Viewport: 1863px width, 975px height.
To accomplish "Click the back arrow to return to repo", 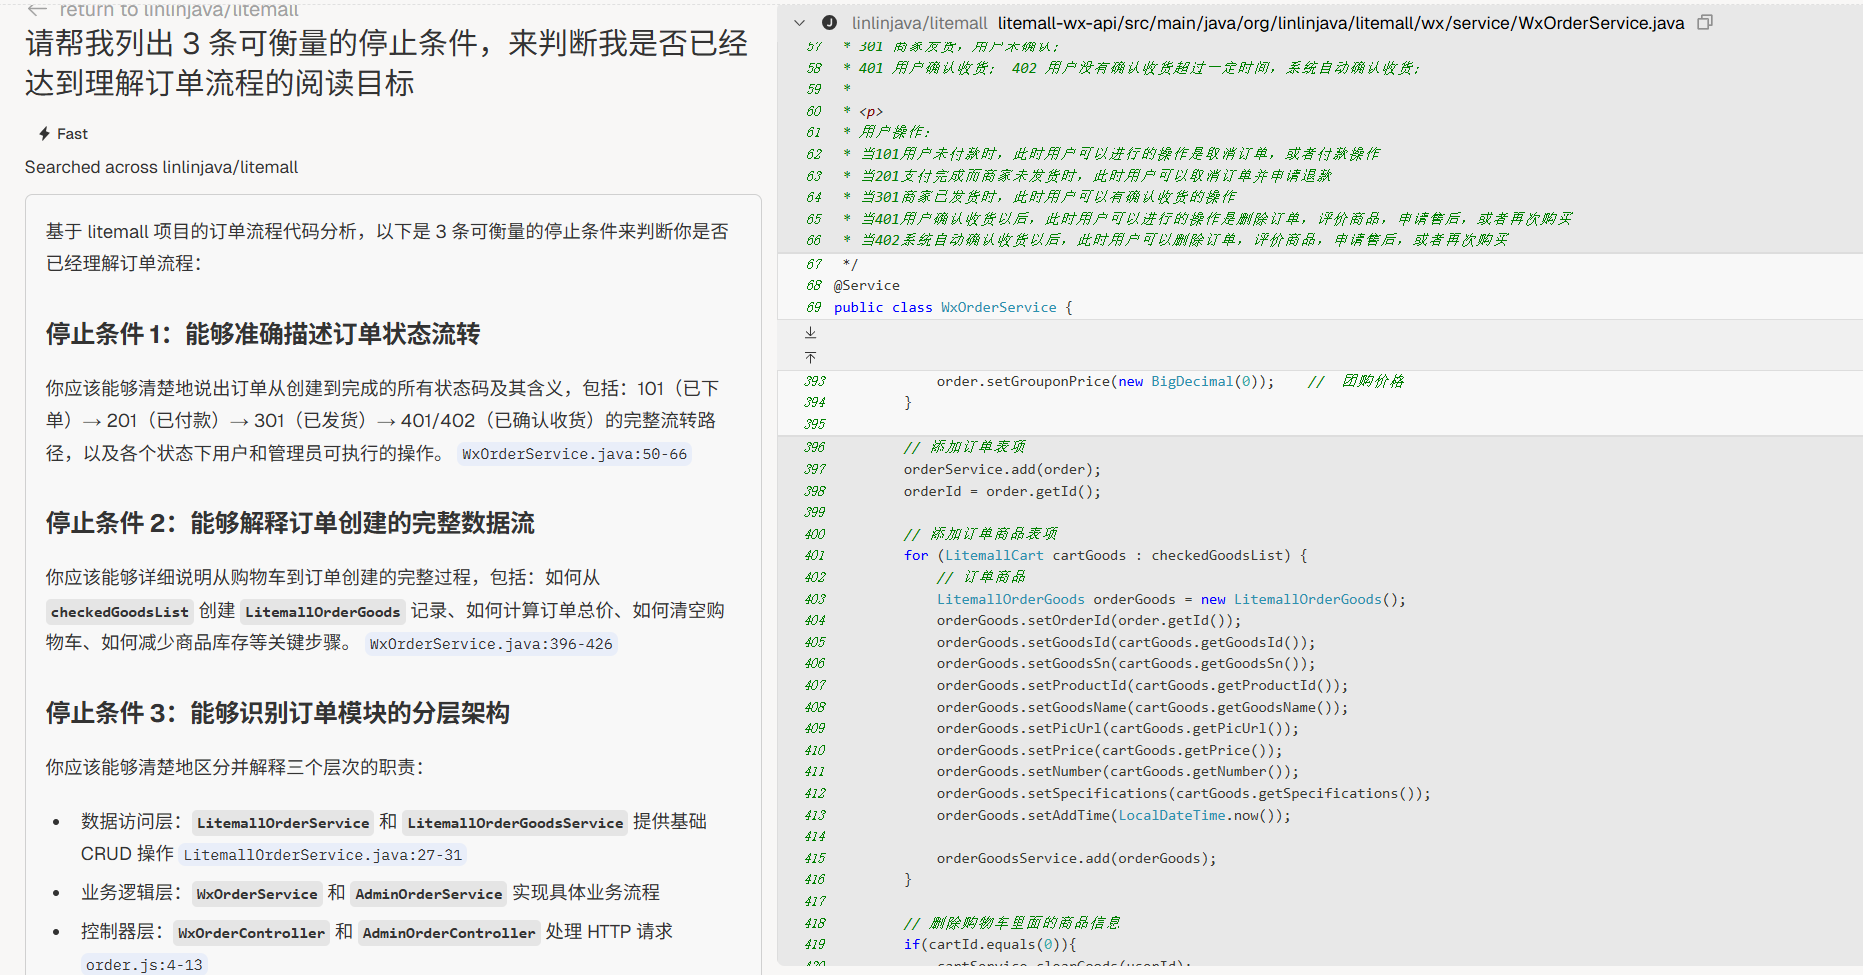I will coord(37,10).
